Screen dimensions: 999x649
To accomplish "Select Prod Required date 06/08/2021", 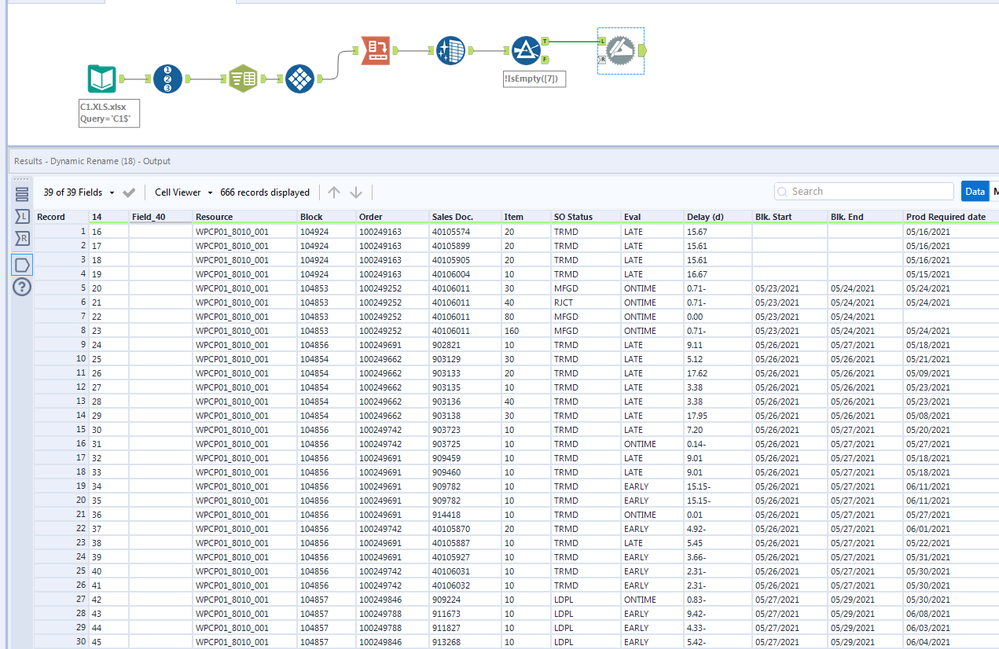I will [951, 613].
